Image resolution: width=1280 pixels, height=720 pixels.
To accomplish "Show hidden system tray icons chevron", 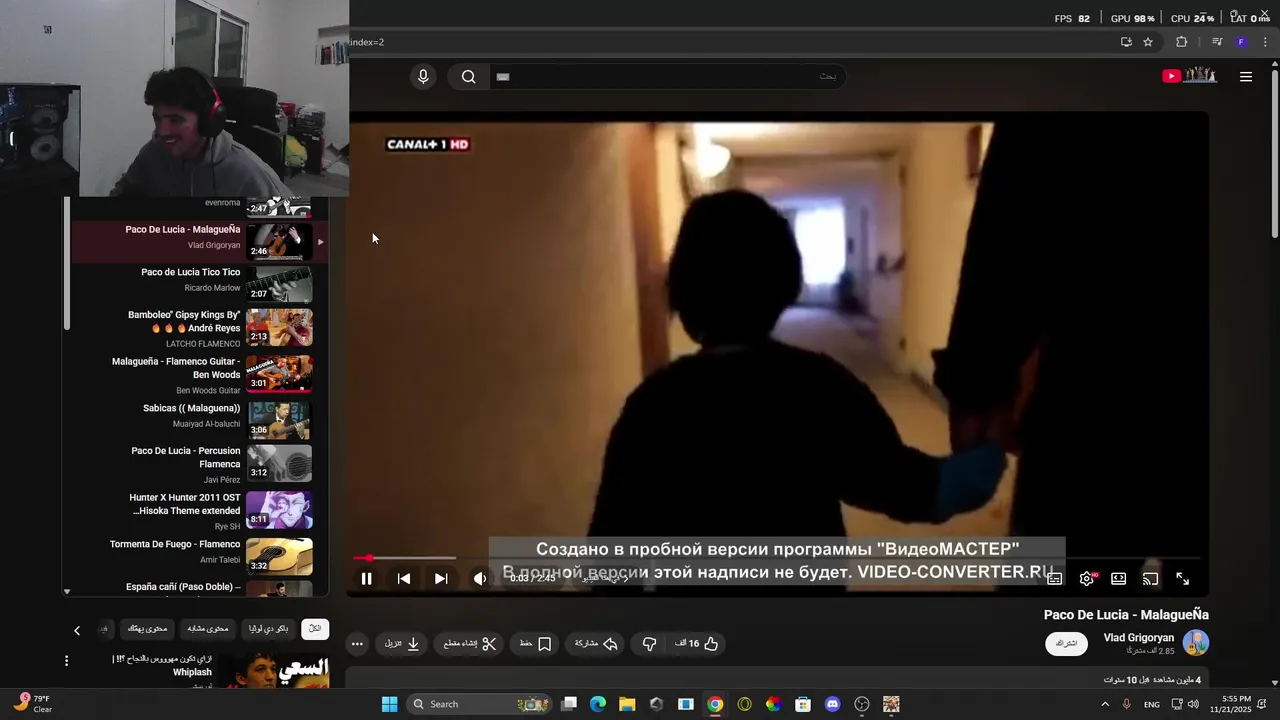I will 1105,704.
